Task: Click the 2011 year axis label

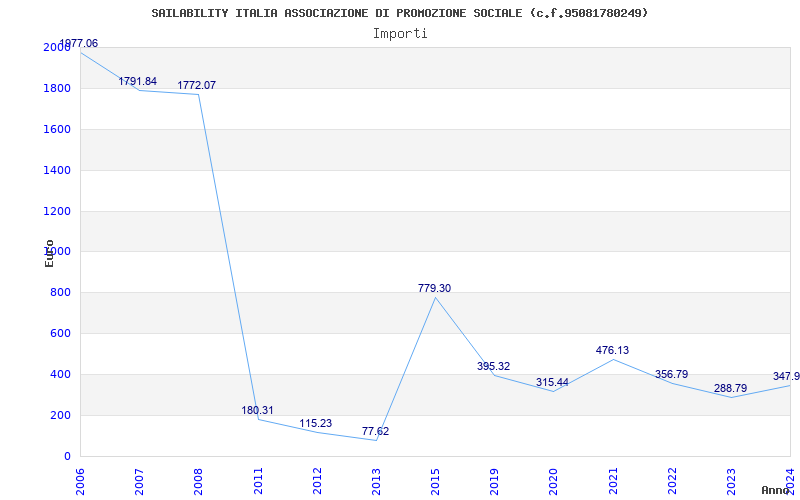Action: (x=258, y=482)
